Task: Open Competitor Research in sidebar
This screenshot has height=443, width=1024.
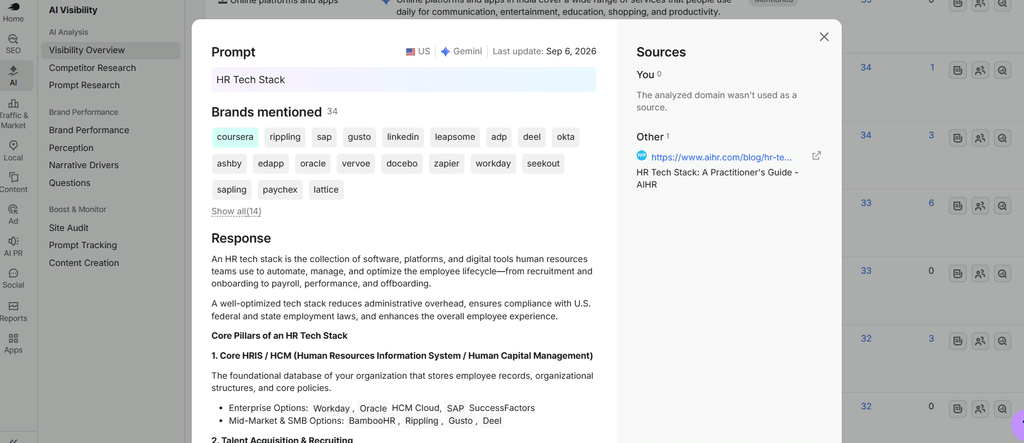Action: (92, 68)
